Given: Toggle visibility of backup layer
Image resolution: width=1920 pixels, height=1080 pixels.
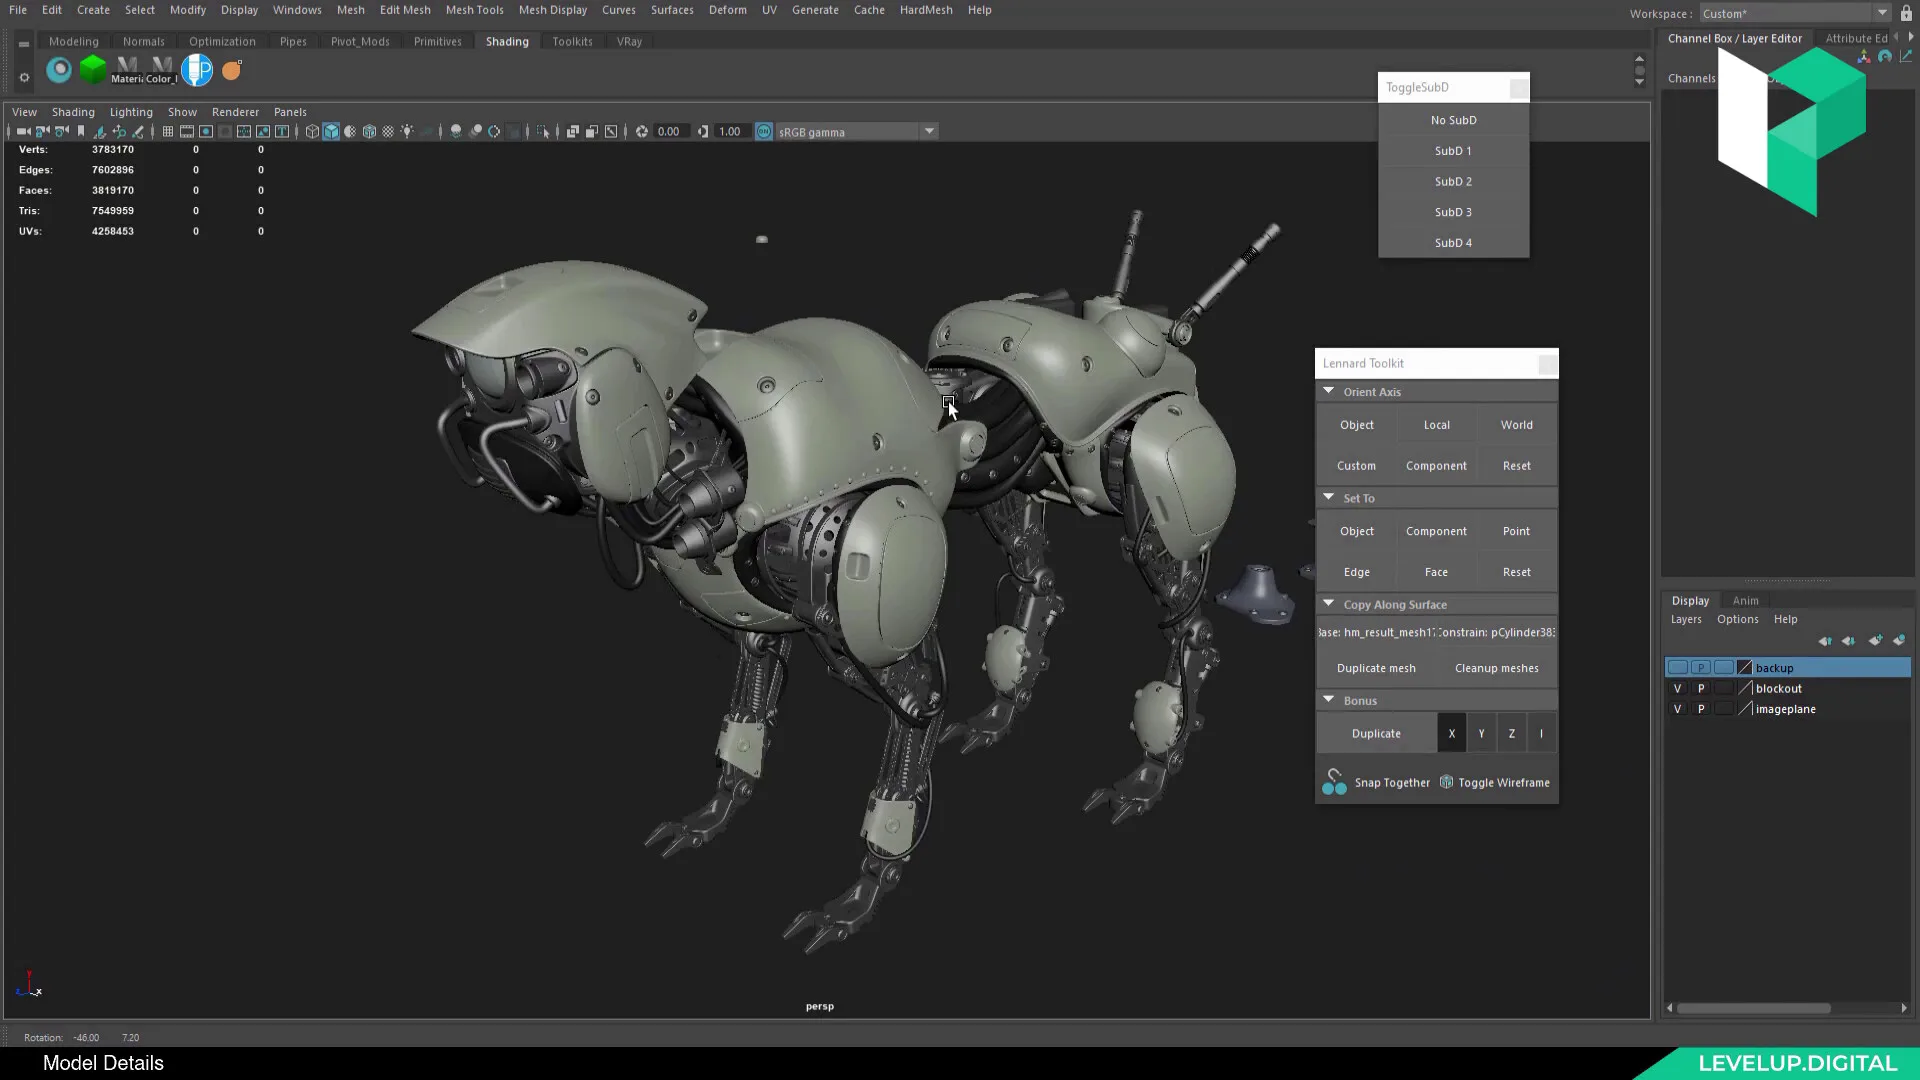Looking at the screenshot, I should [x=1676, y=666].
